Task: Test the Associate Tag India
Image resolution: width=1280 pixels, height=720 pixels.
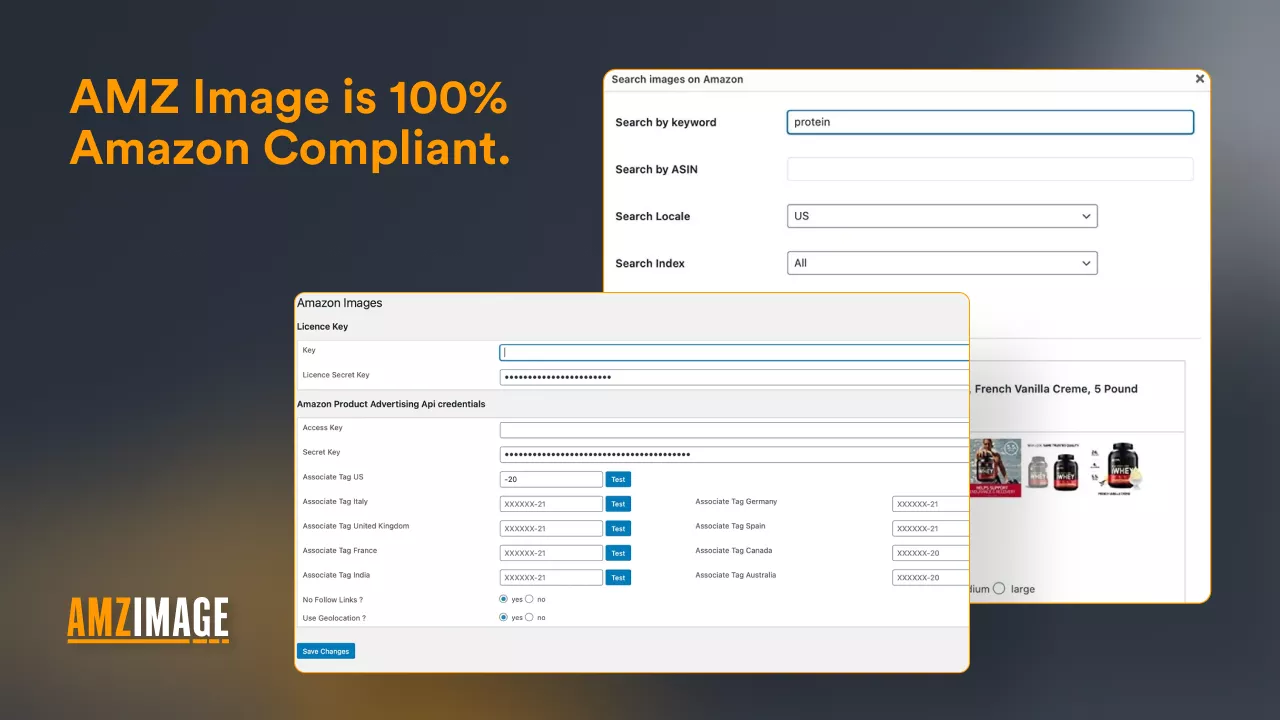Action: pyautogui.click(x=618, y=578)
